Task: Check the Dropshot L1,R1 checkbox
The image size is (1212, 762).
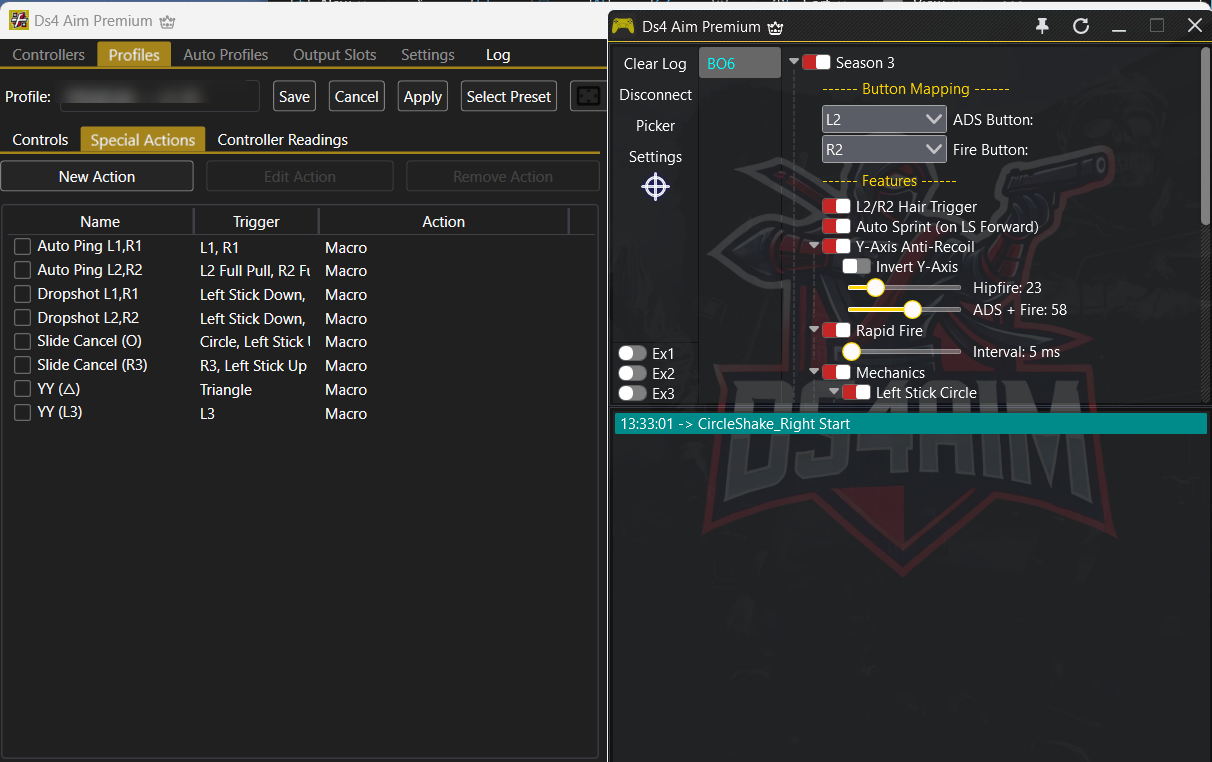Action: pos(23,294)
